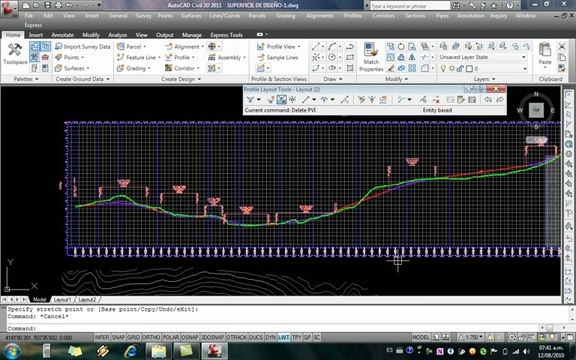This screenshot has height=360, width=576.
Task: Click Match Properties
Action: click(x=371, y=57)
